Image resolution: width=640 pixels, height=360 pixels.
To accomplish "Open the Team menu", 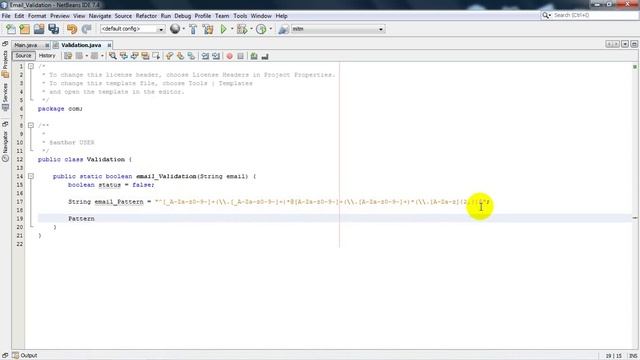I will point(222,16).
